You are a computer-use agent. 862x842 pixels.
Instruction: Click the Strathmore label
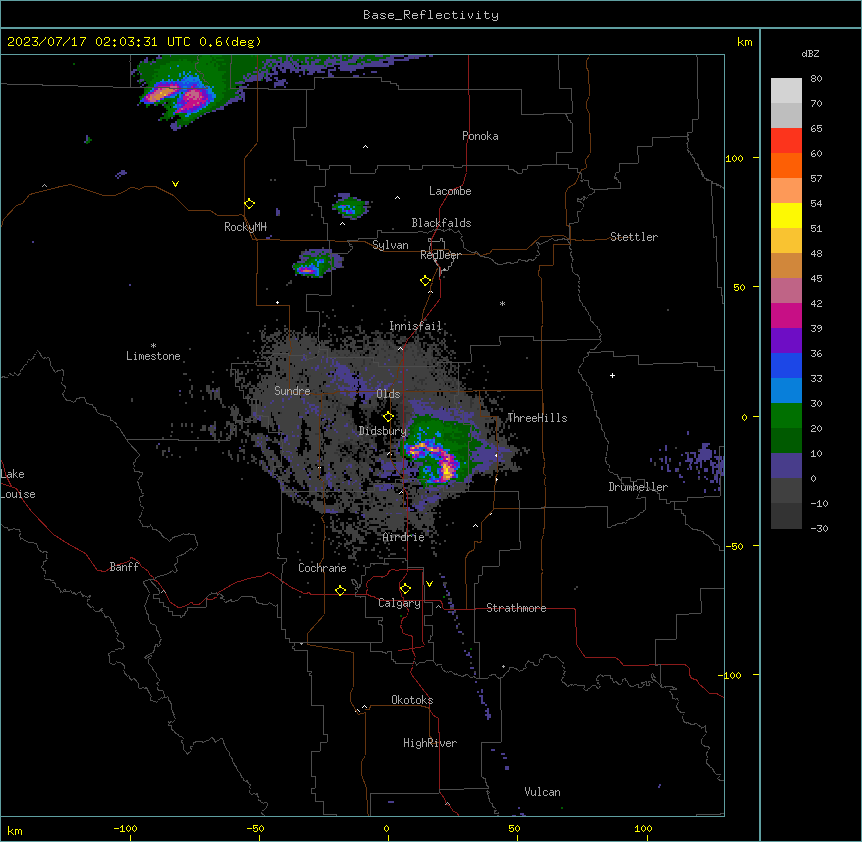point(516,608)
